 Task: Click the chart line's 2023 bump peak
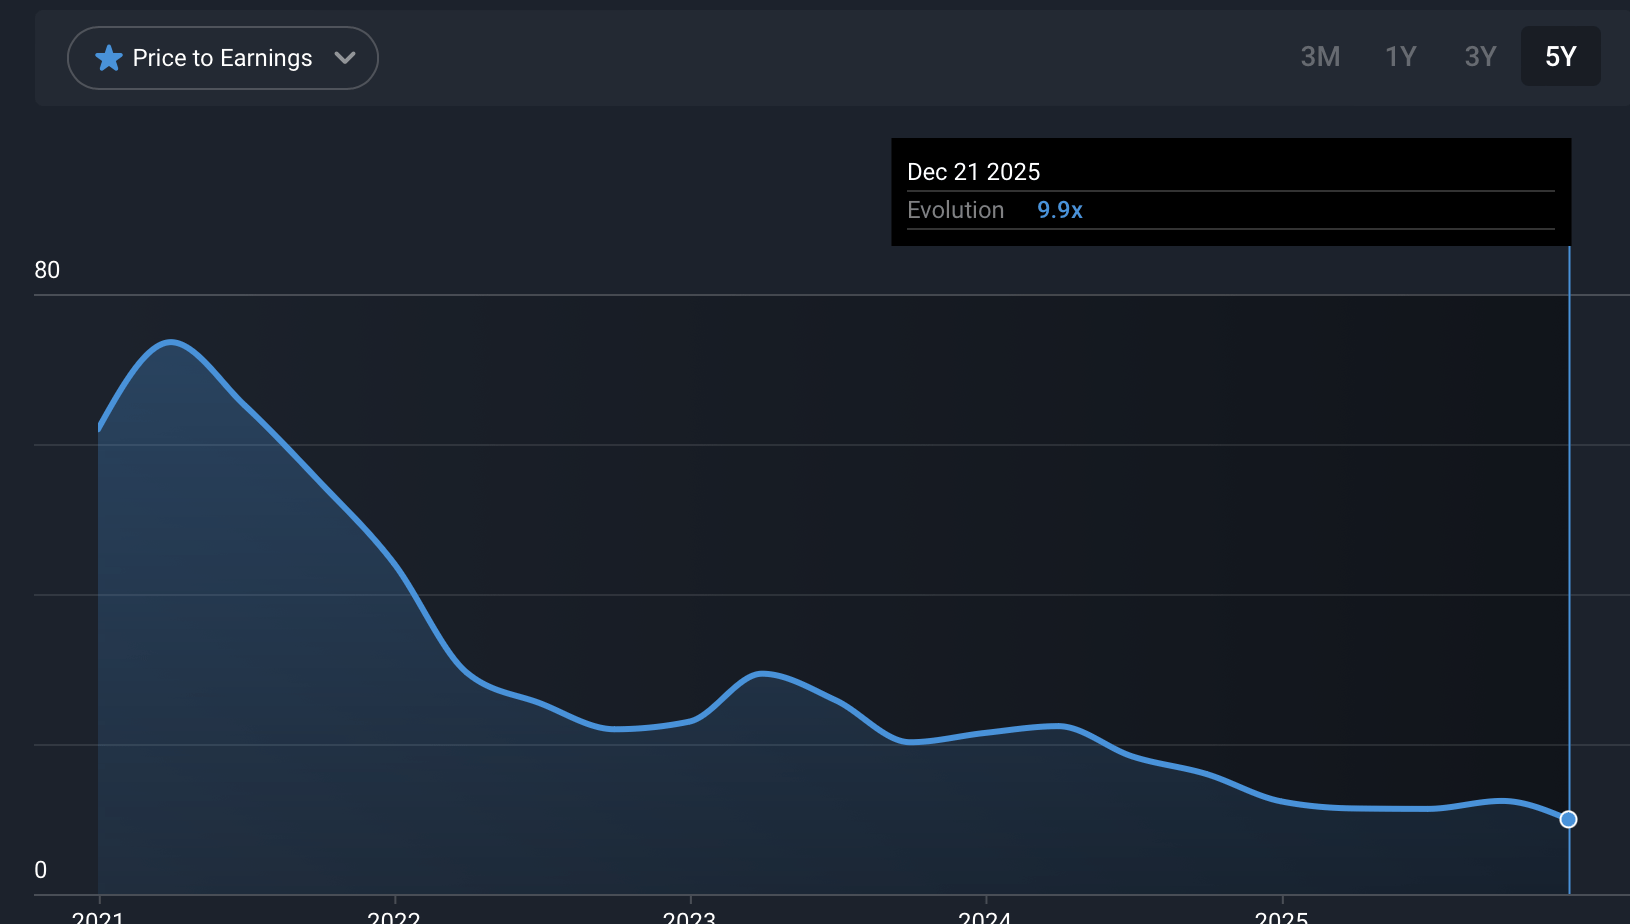(763, 674)
